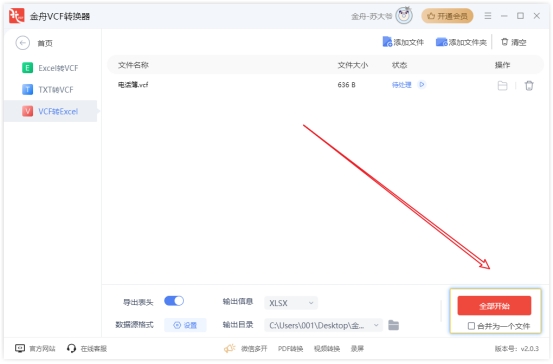The image size is (553, 364).
Task: Delete 电话簿.vcf with the trash icon
Action: 529,85
